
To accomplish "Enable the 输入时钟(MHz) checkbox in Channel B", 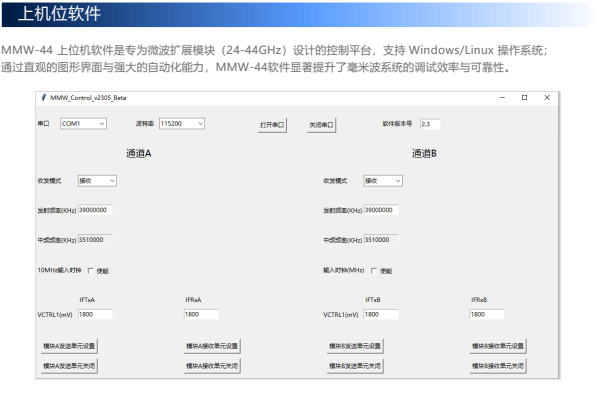I will [374, 271].
